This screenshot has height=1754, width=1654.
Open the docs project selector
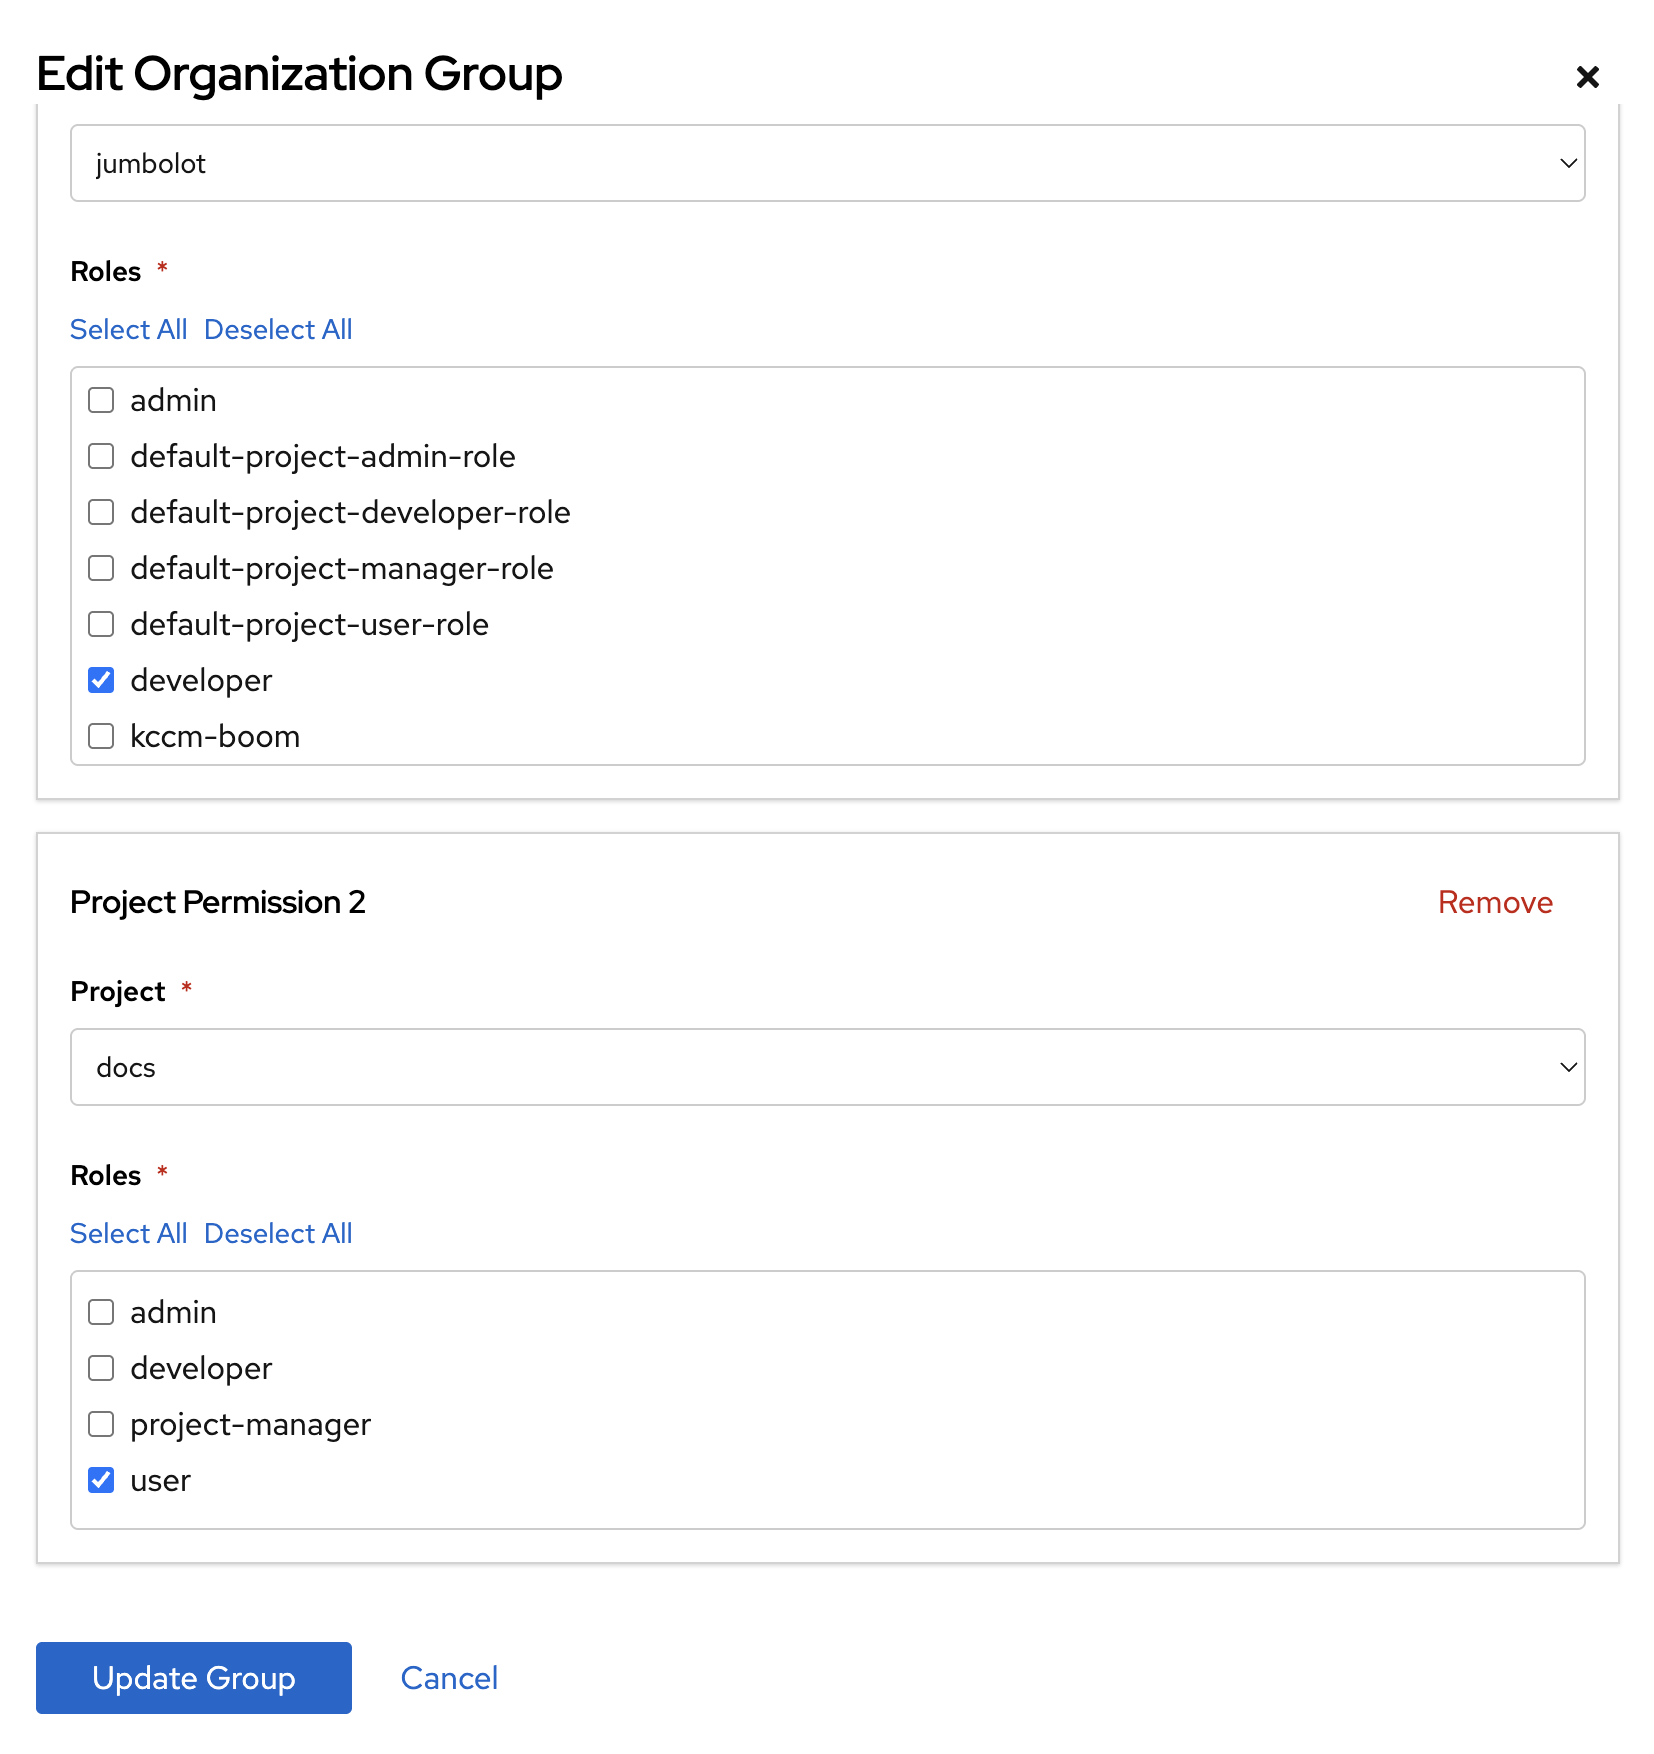(800, 1067)
